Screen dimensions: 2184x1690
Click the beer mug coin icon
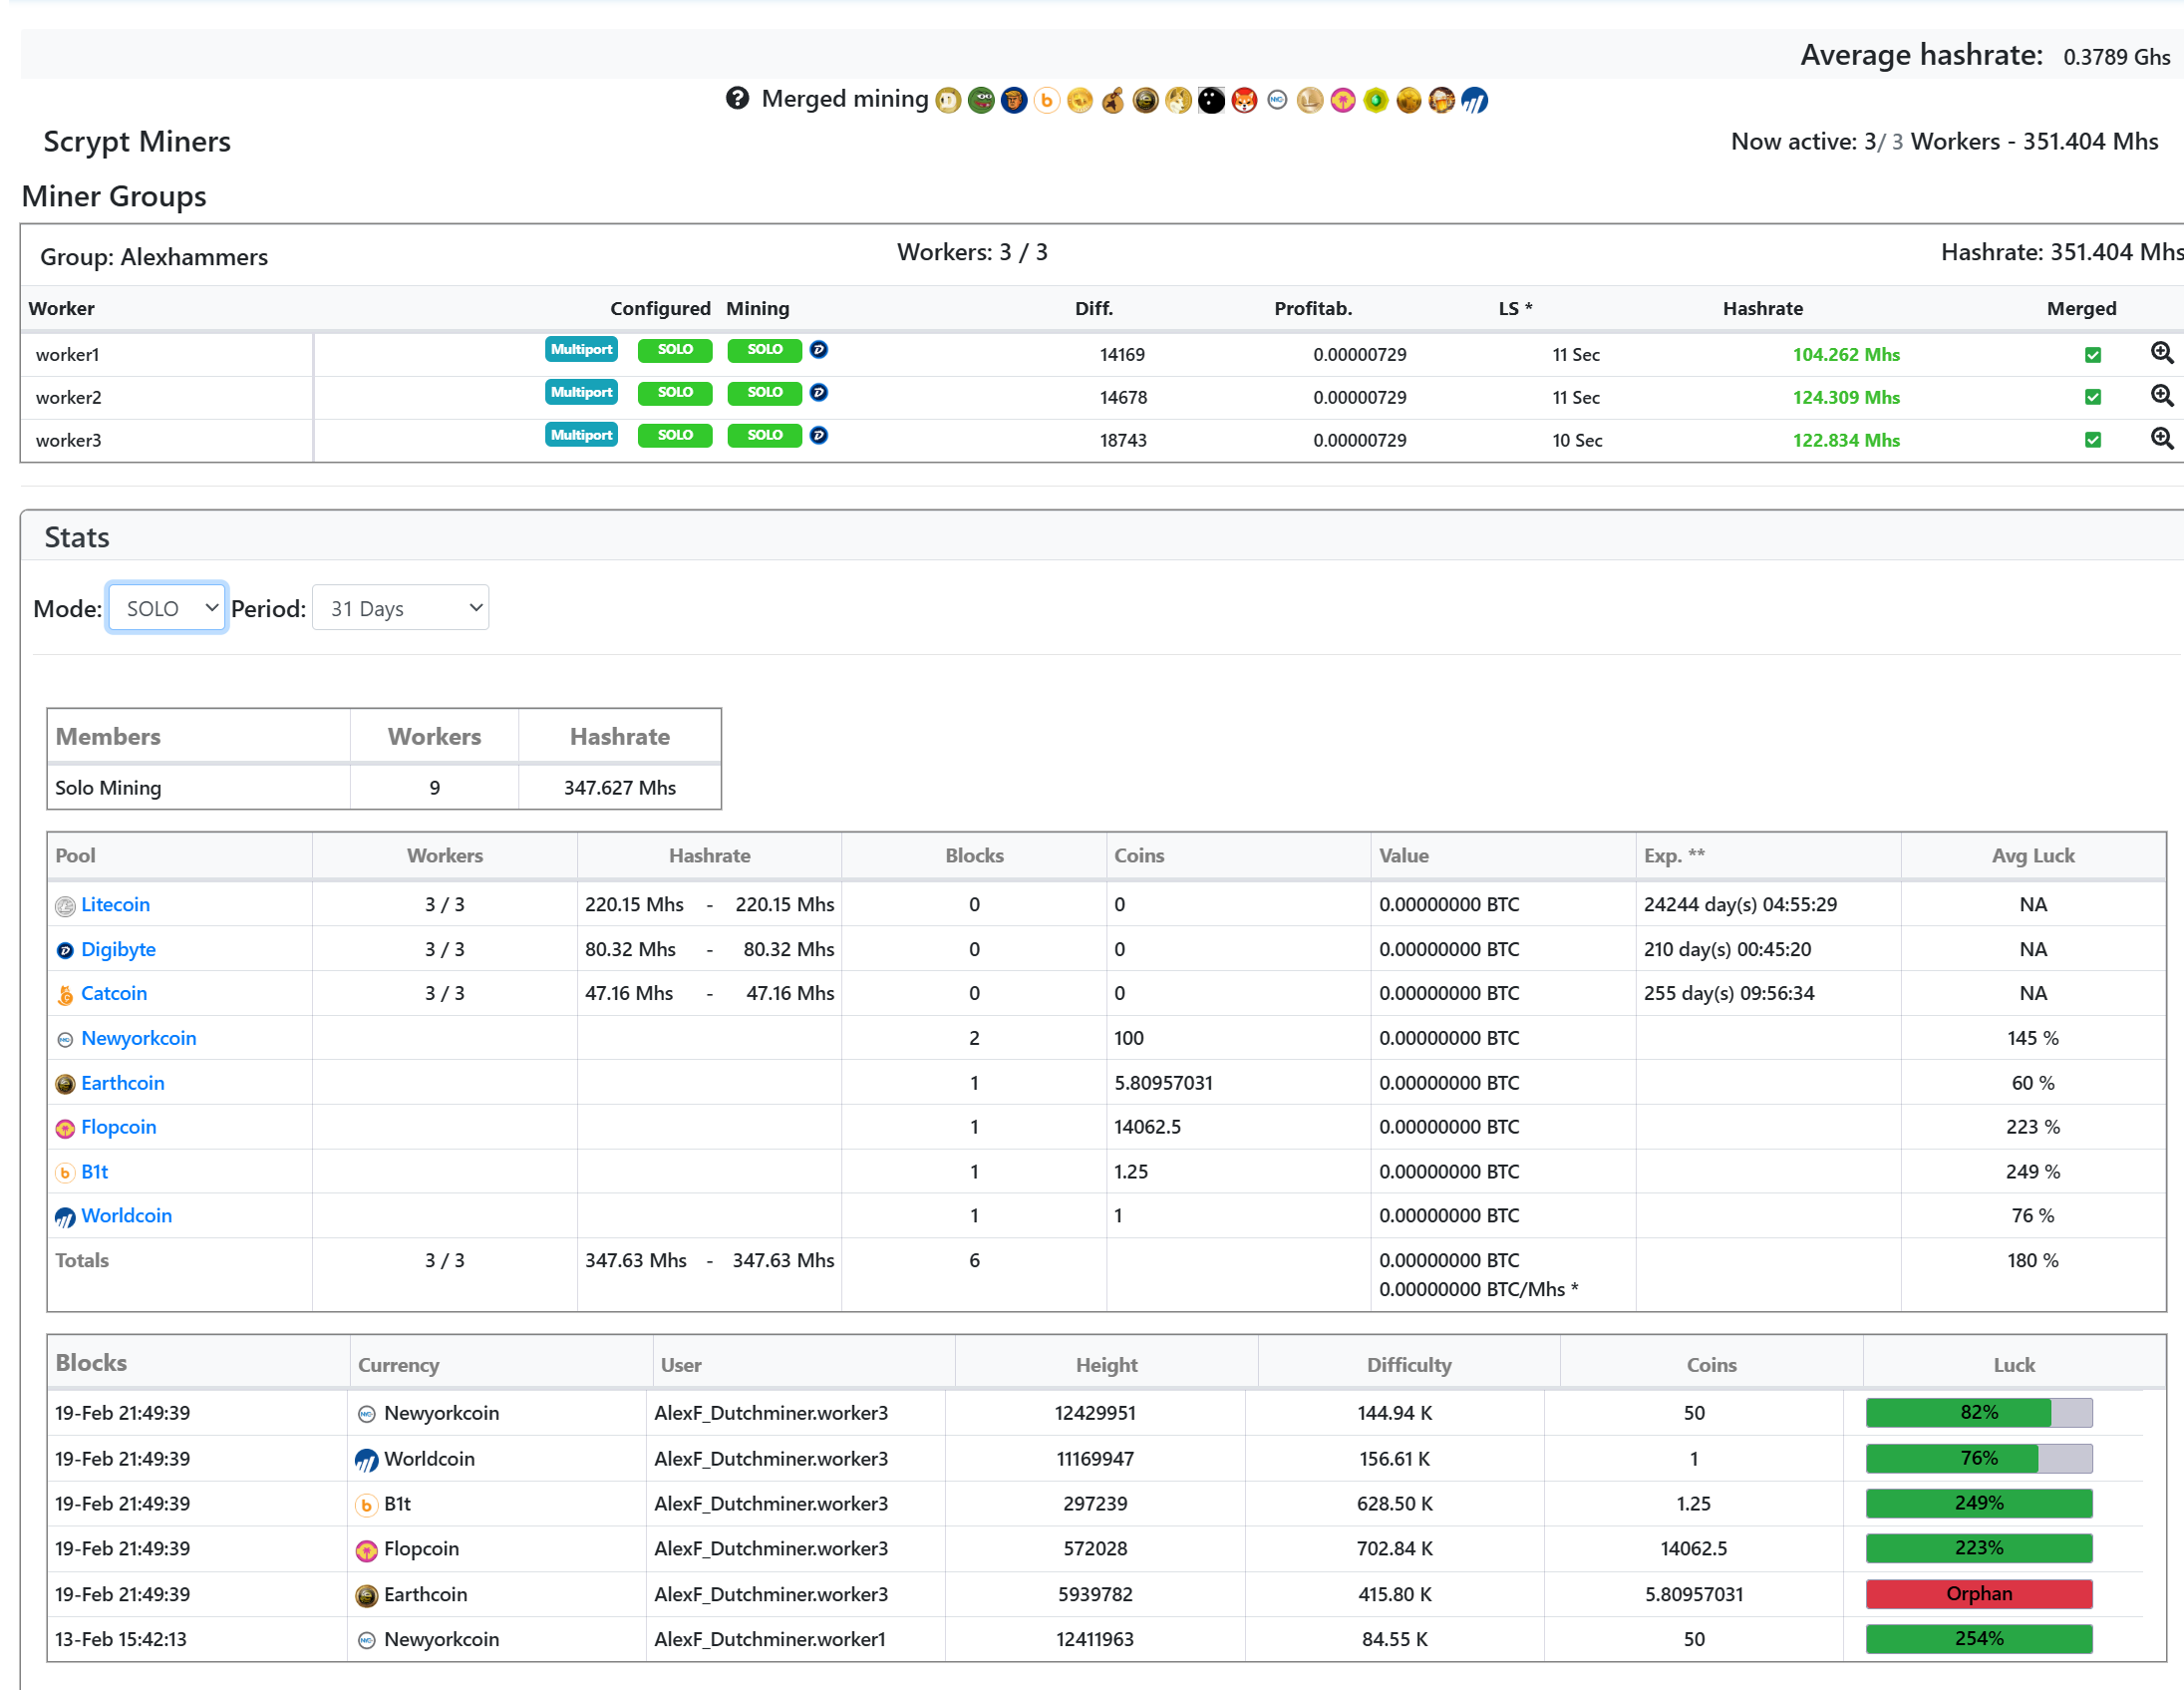pyautogui.click(x=1442, y=100)
